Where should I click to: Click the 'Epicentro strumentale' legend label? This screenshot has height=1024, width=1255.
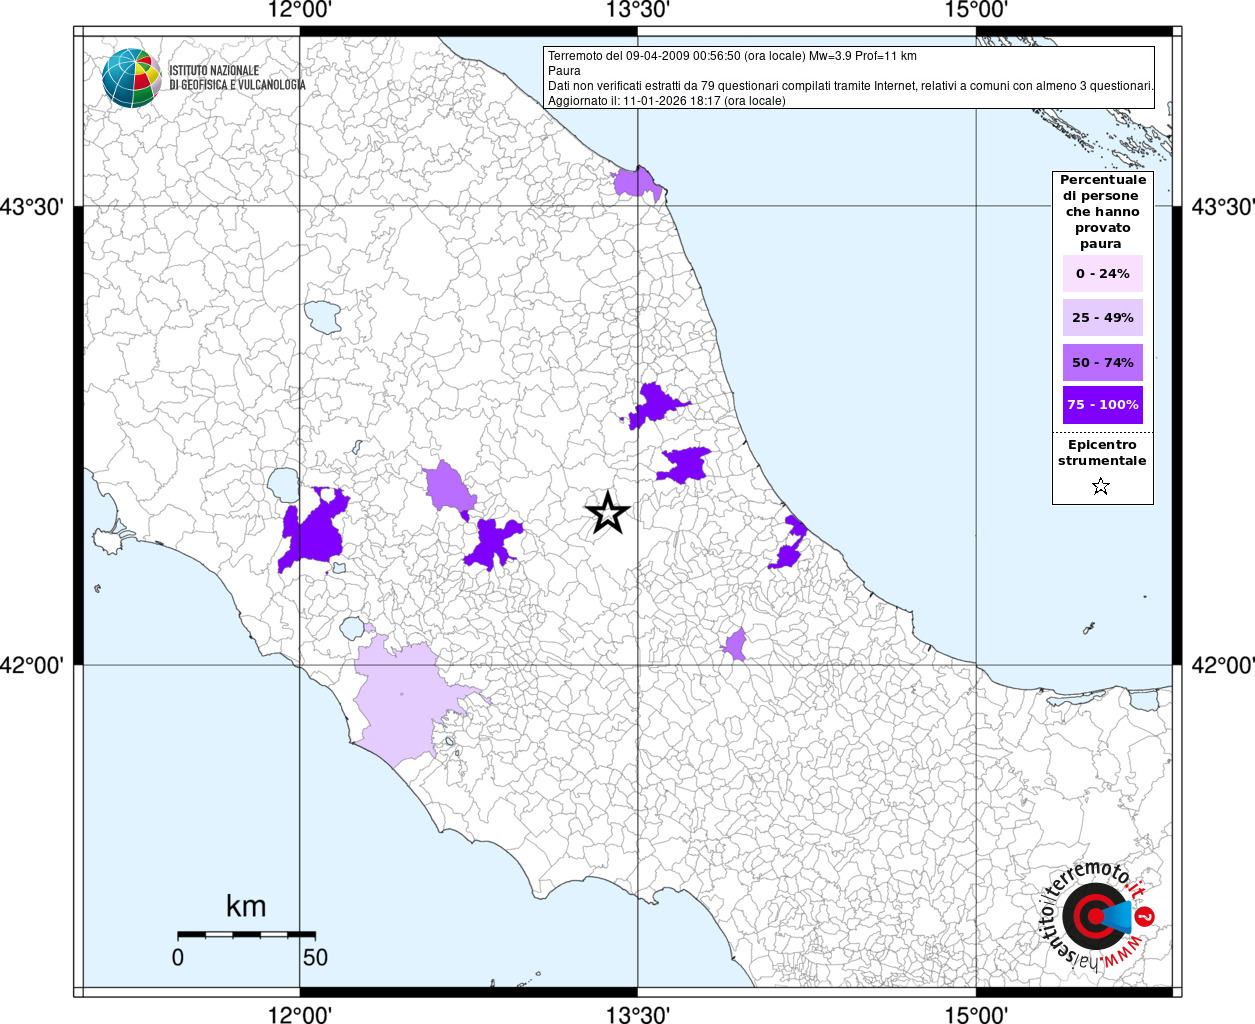click(1102, 453)
